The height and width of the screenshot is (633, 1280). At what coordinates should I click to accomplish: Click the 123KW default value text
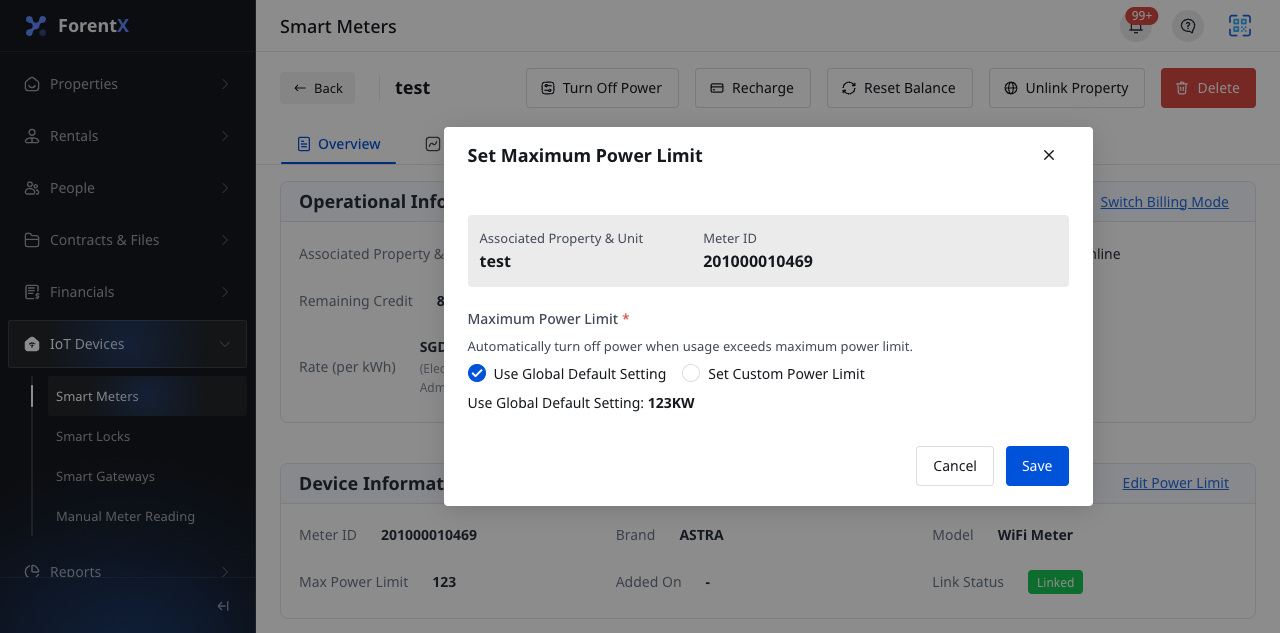671,404
